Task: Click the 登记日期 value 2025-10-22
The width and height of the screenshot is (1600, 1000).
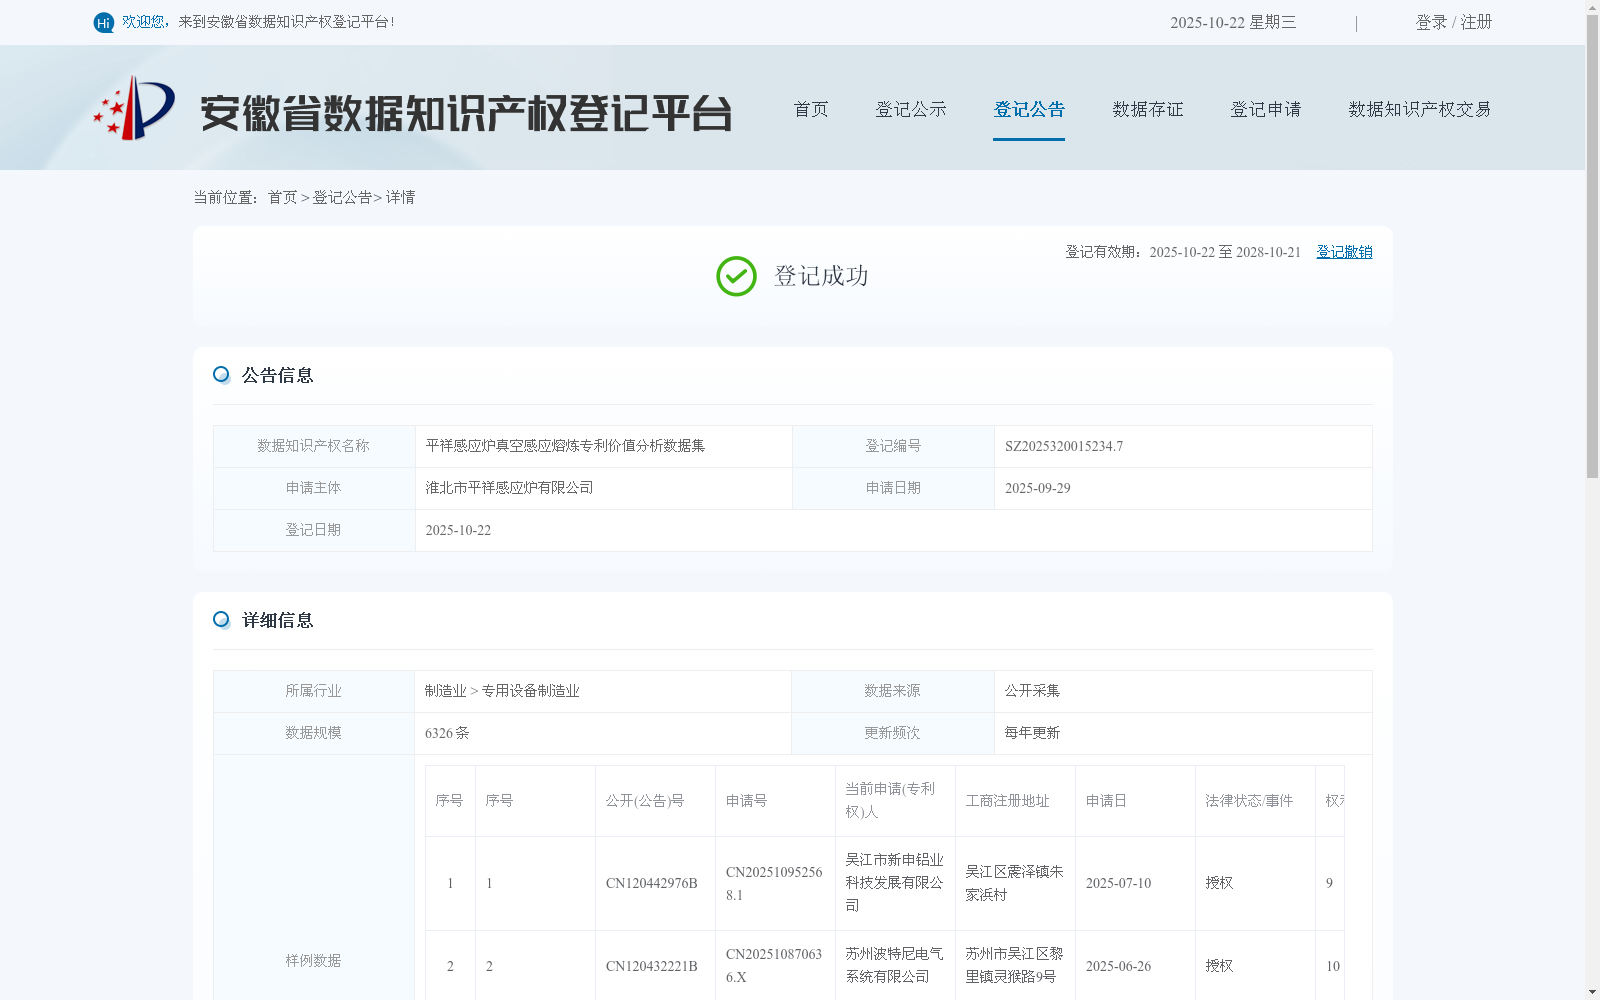Action: (458, 530)
